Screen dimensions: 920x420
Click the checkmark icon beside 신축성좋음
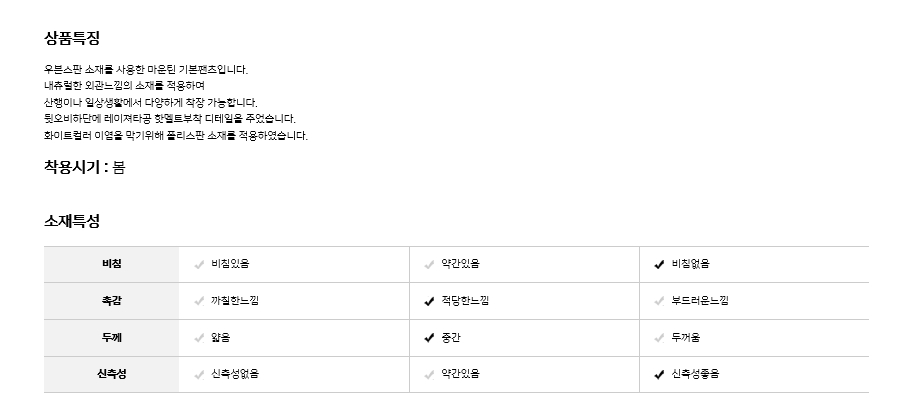[x=659, y=375]
